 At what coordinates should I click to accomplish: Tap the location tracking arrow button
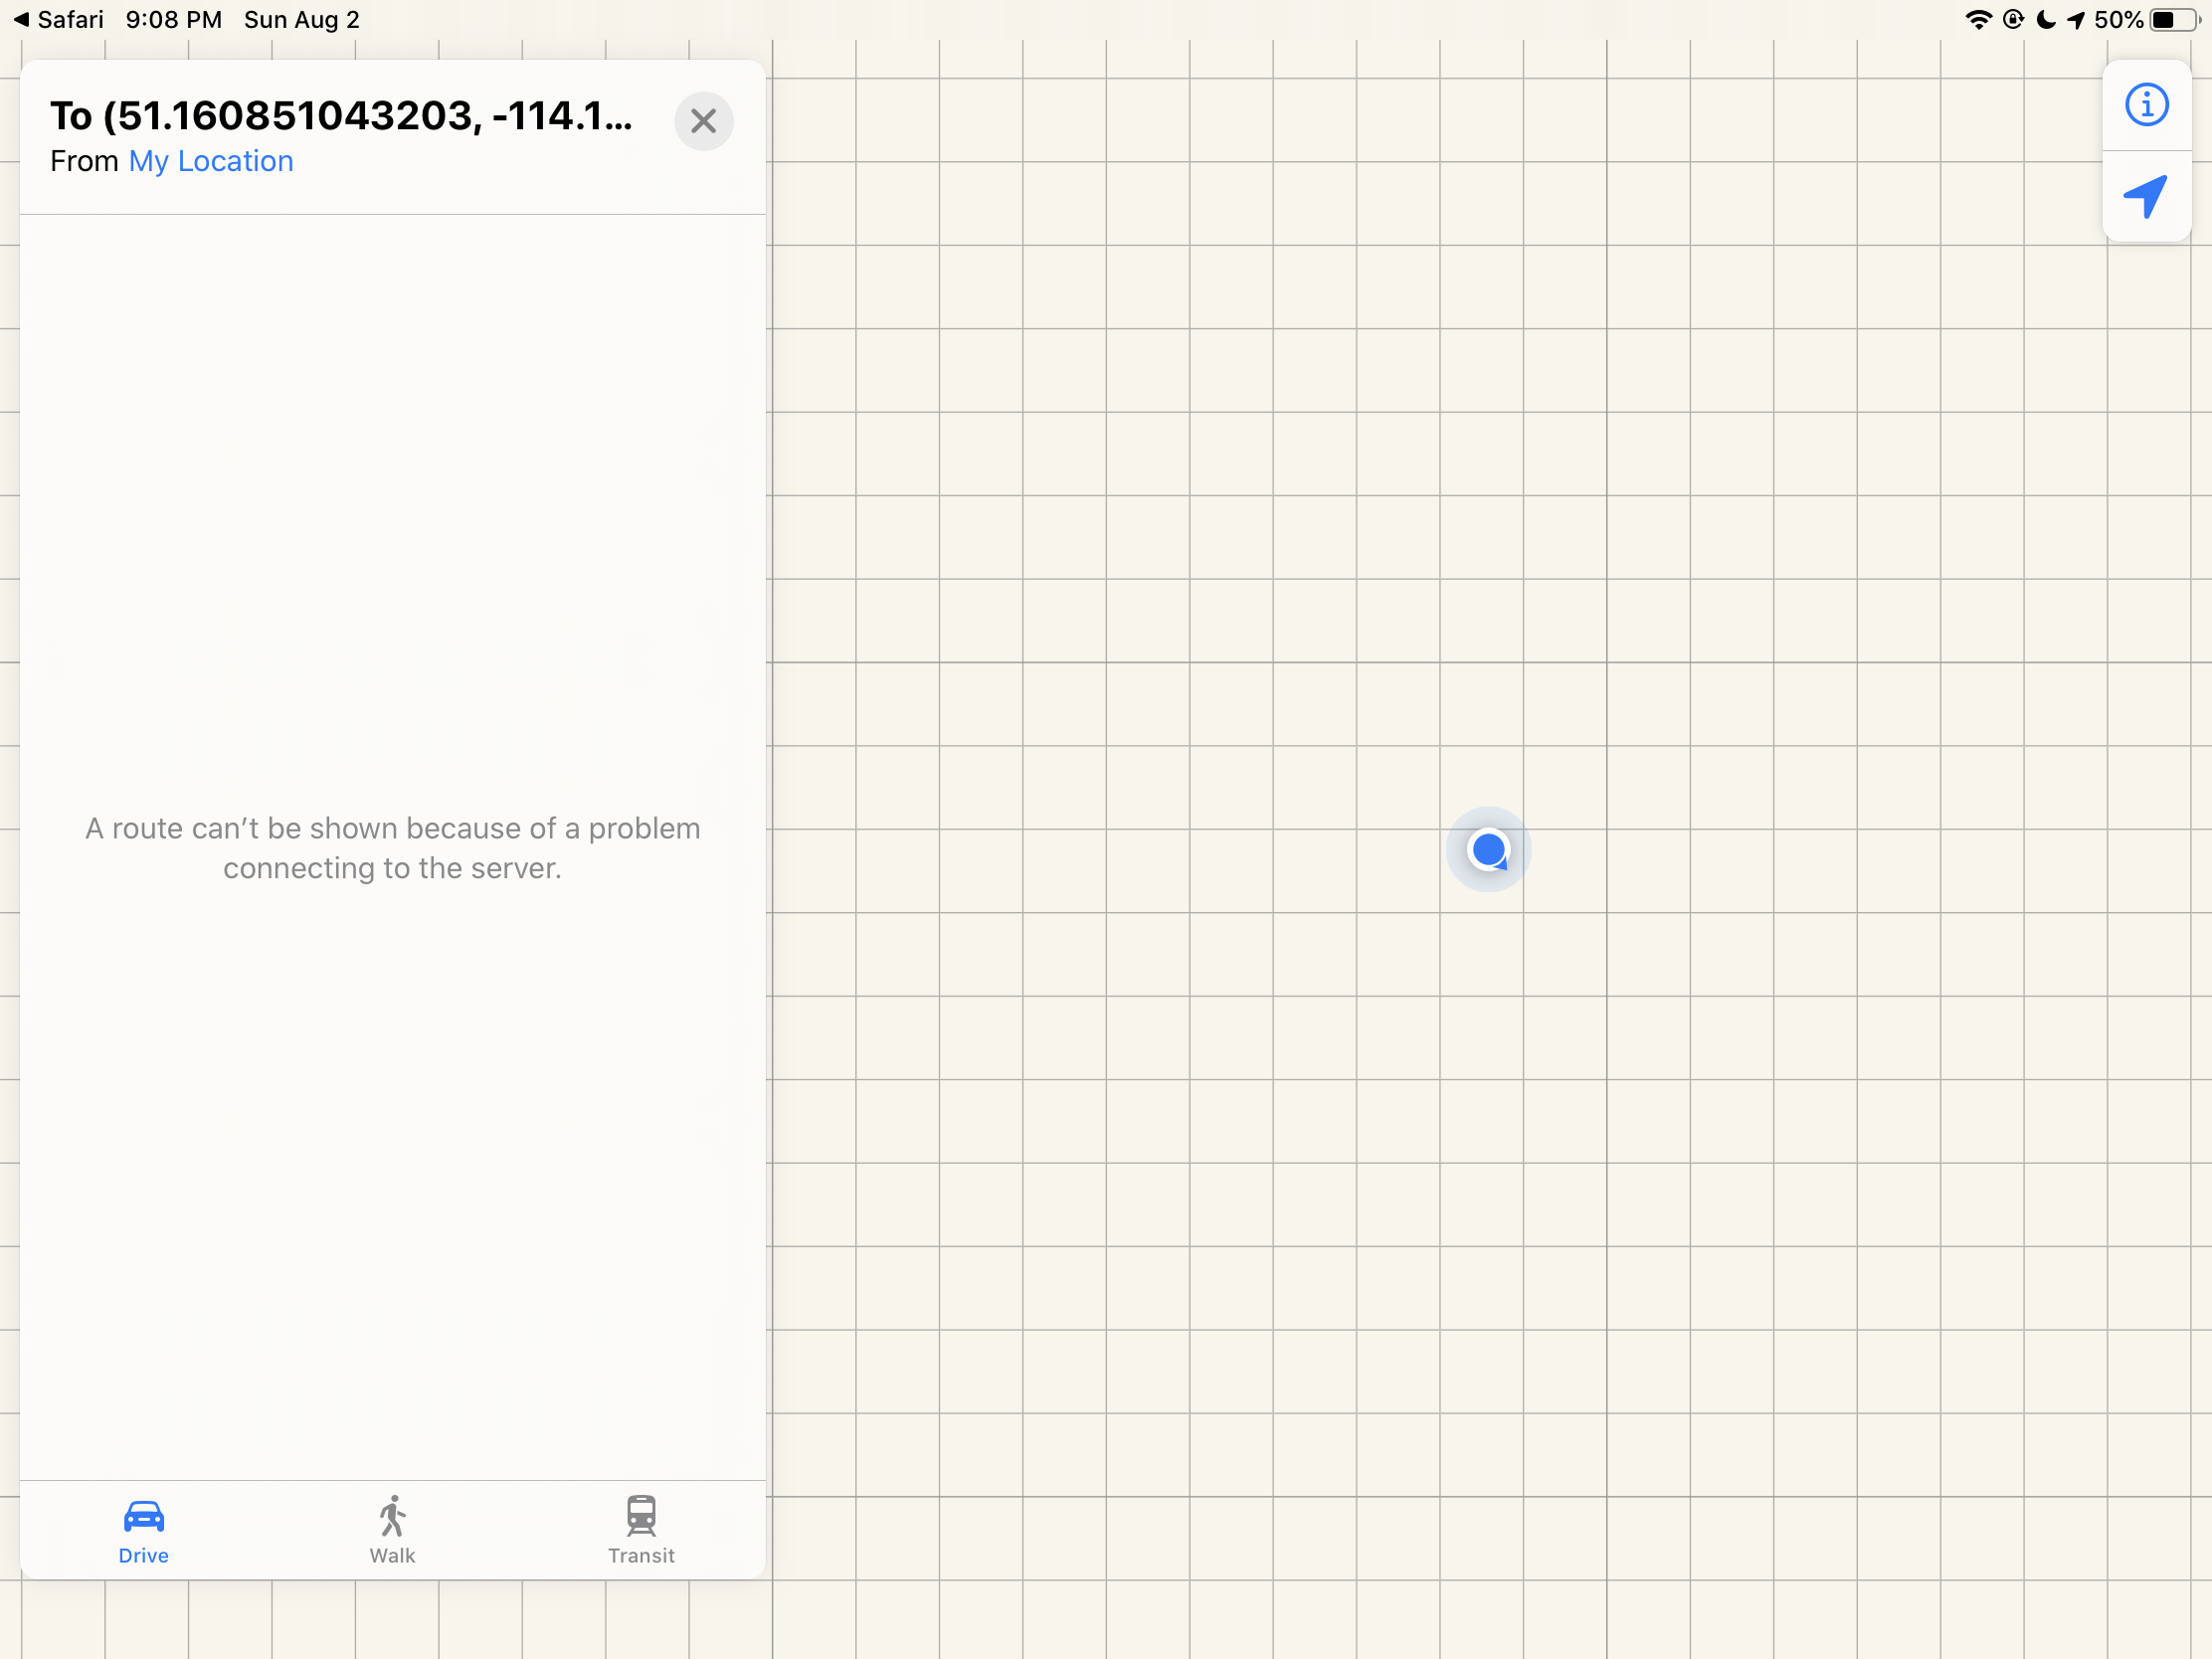click(2146, 196)
